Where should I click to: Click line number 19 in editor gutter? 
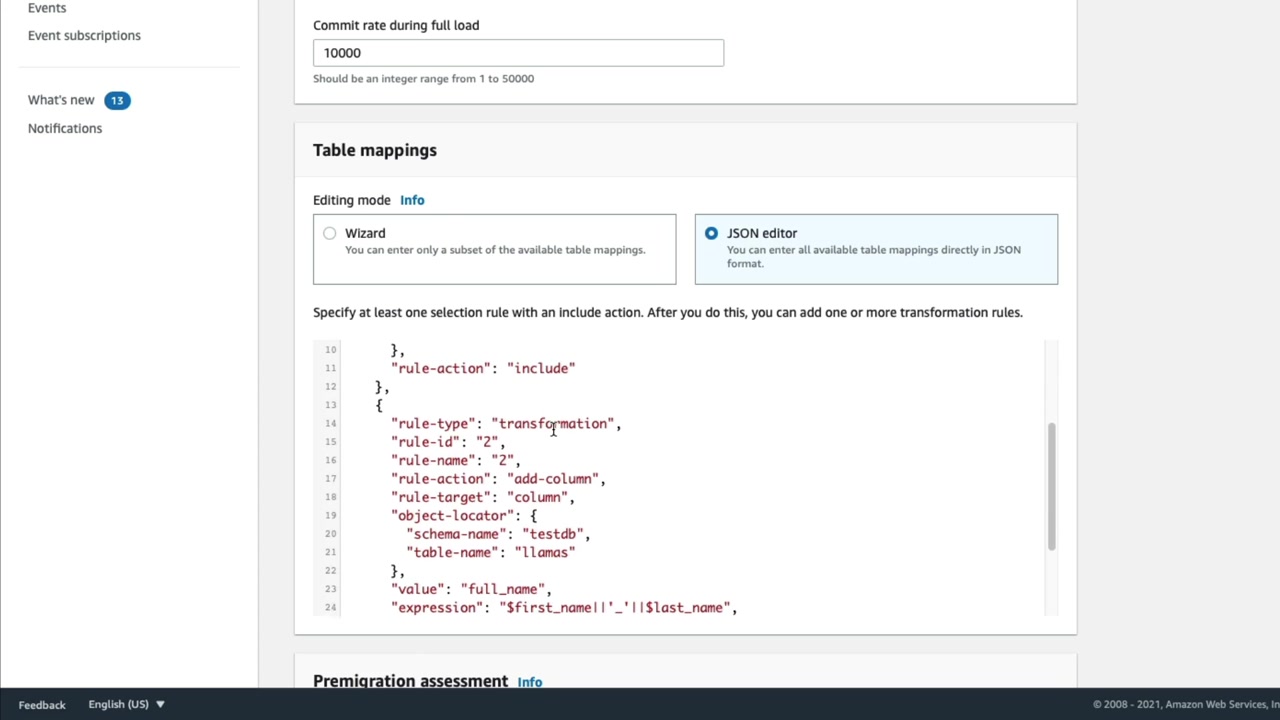[x=330, y=515]
